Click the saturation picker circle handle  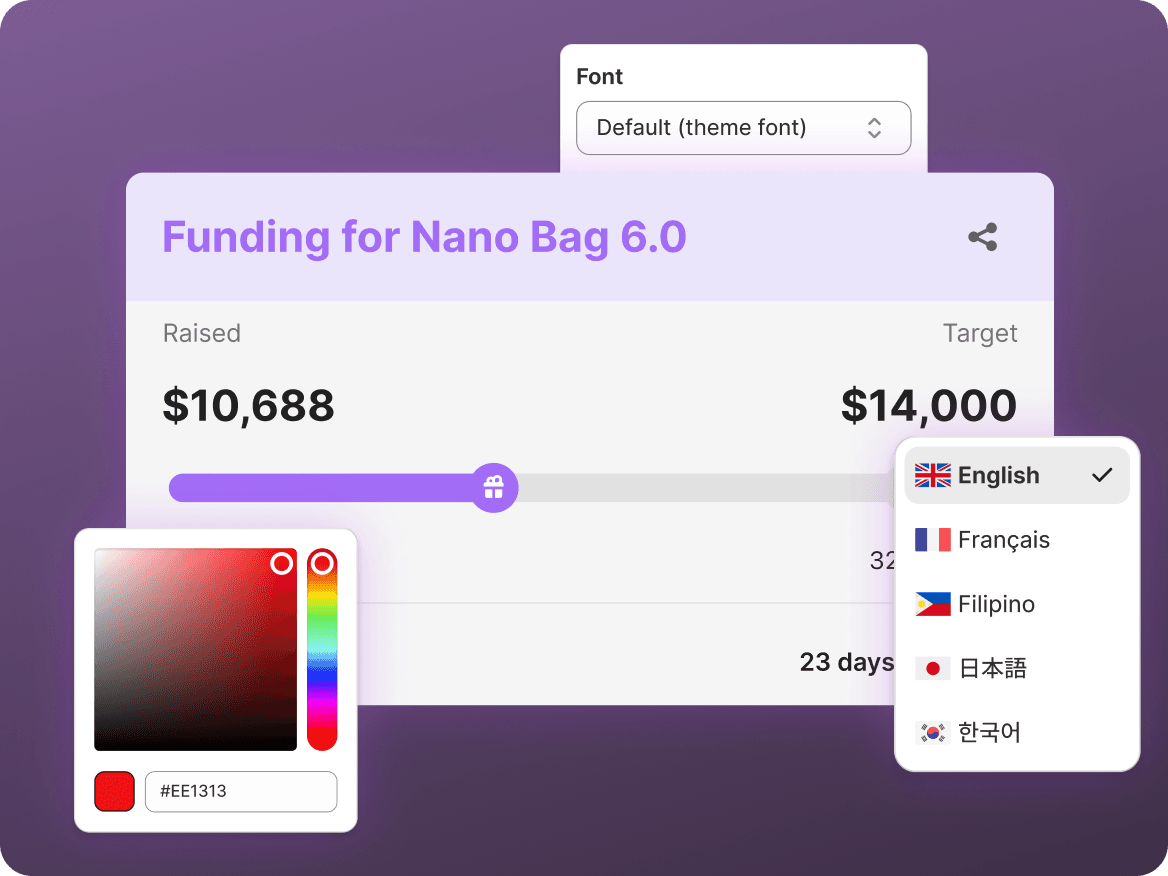pos(282,564)
